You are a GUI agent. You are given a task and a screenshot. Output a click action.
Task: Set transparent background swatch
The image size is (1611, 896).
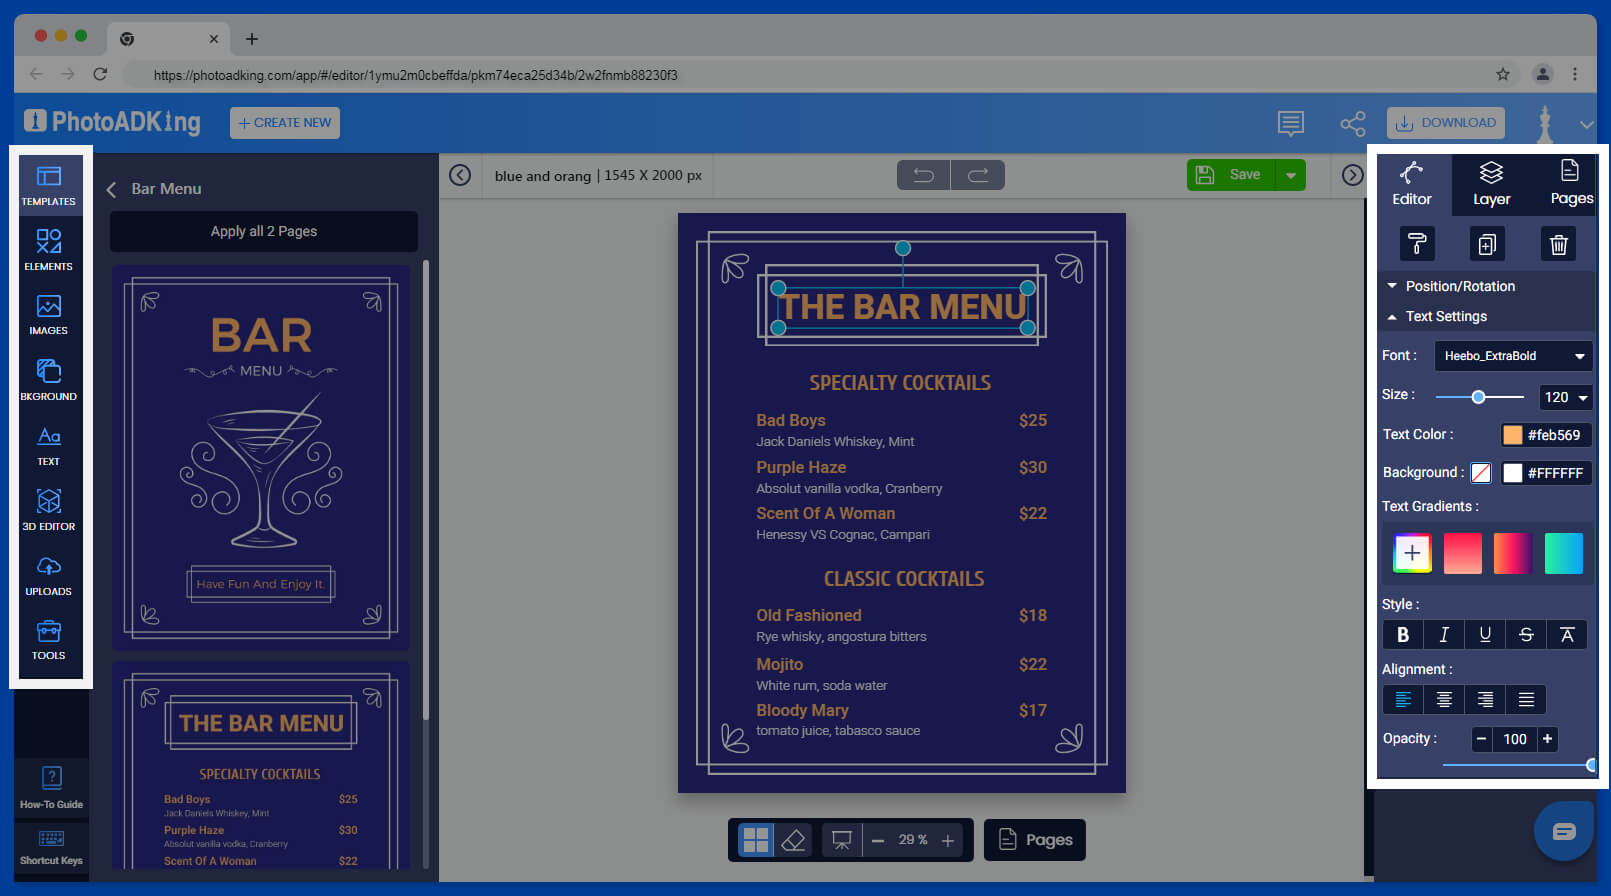[x=1481, y=473]
